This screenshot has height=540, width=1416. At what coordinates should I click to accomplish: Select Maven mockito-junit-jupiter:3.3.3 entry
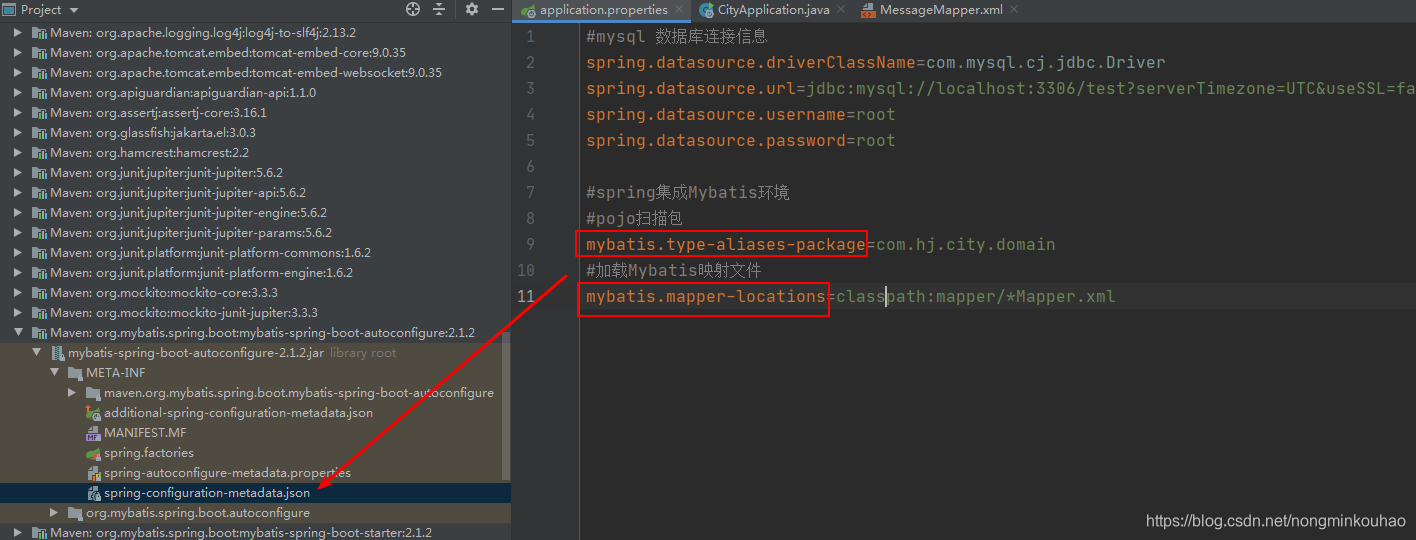pyautogui.click(x=184, y=312)
